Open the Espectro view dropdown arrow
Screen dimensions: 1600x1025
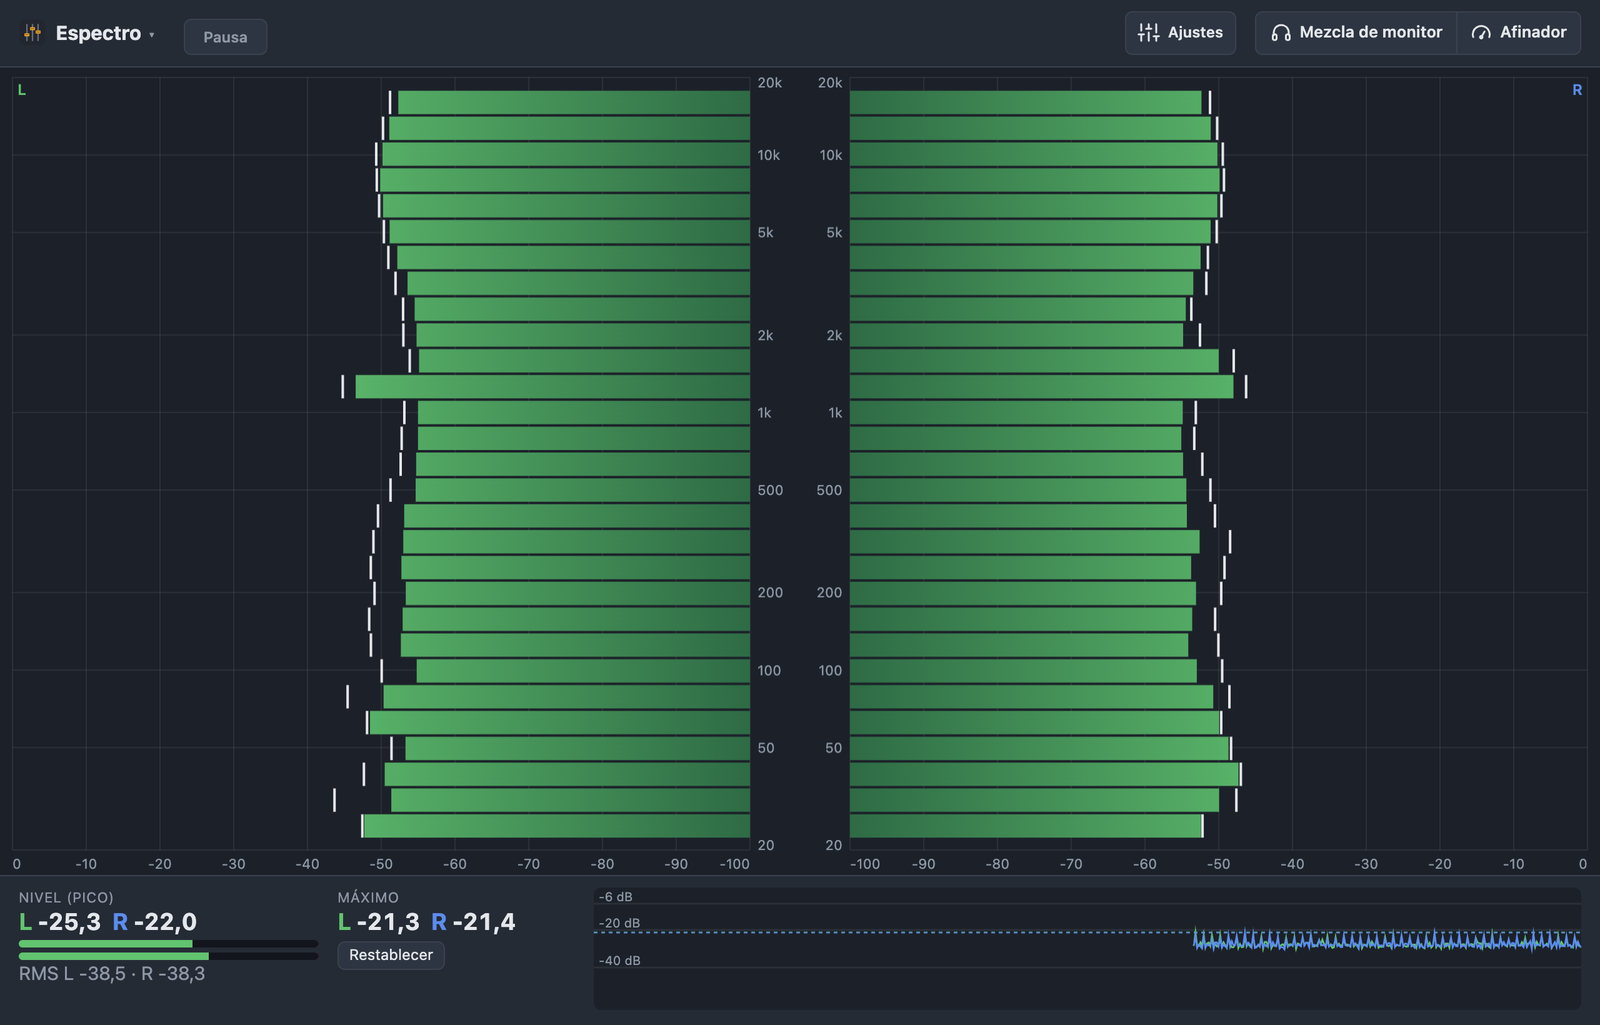coord(152,34)
